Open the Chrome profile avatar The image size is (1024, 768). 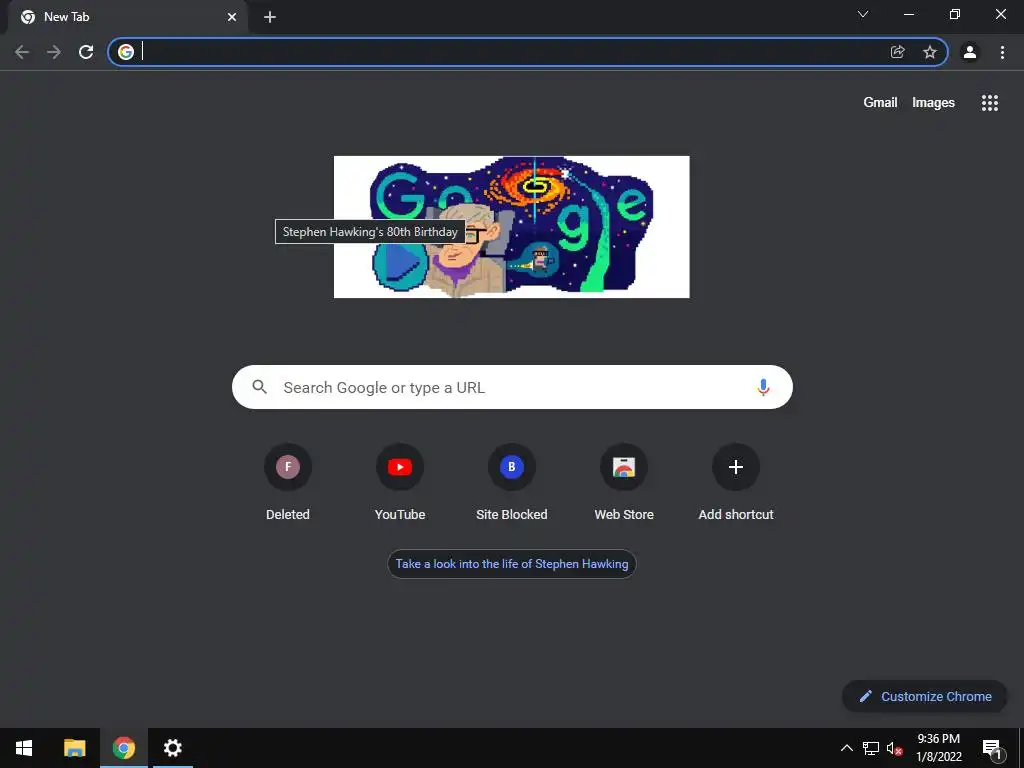970,52
